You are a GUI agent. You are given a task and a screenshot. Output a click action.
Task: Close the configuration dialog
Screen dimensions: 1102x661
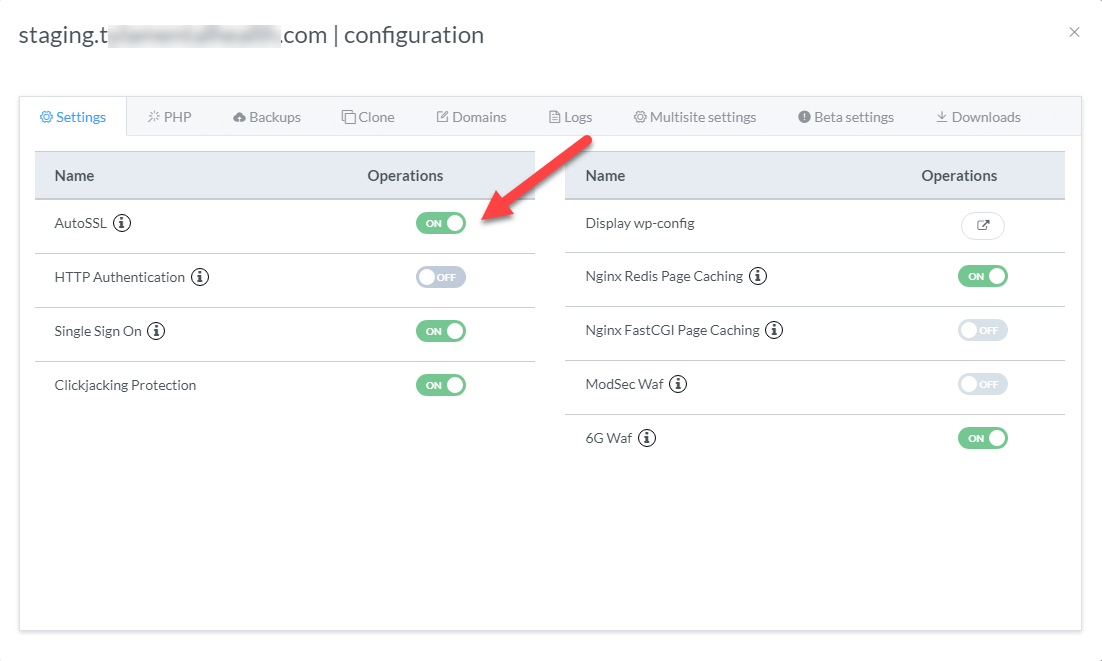click(1074, 32)
